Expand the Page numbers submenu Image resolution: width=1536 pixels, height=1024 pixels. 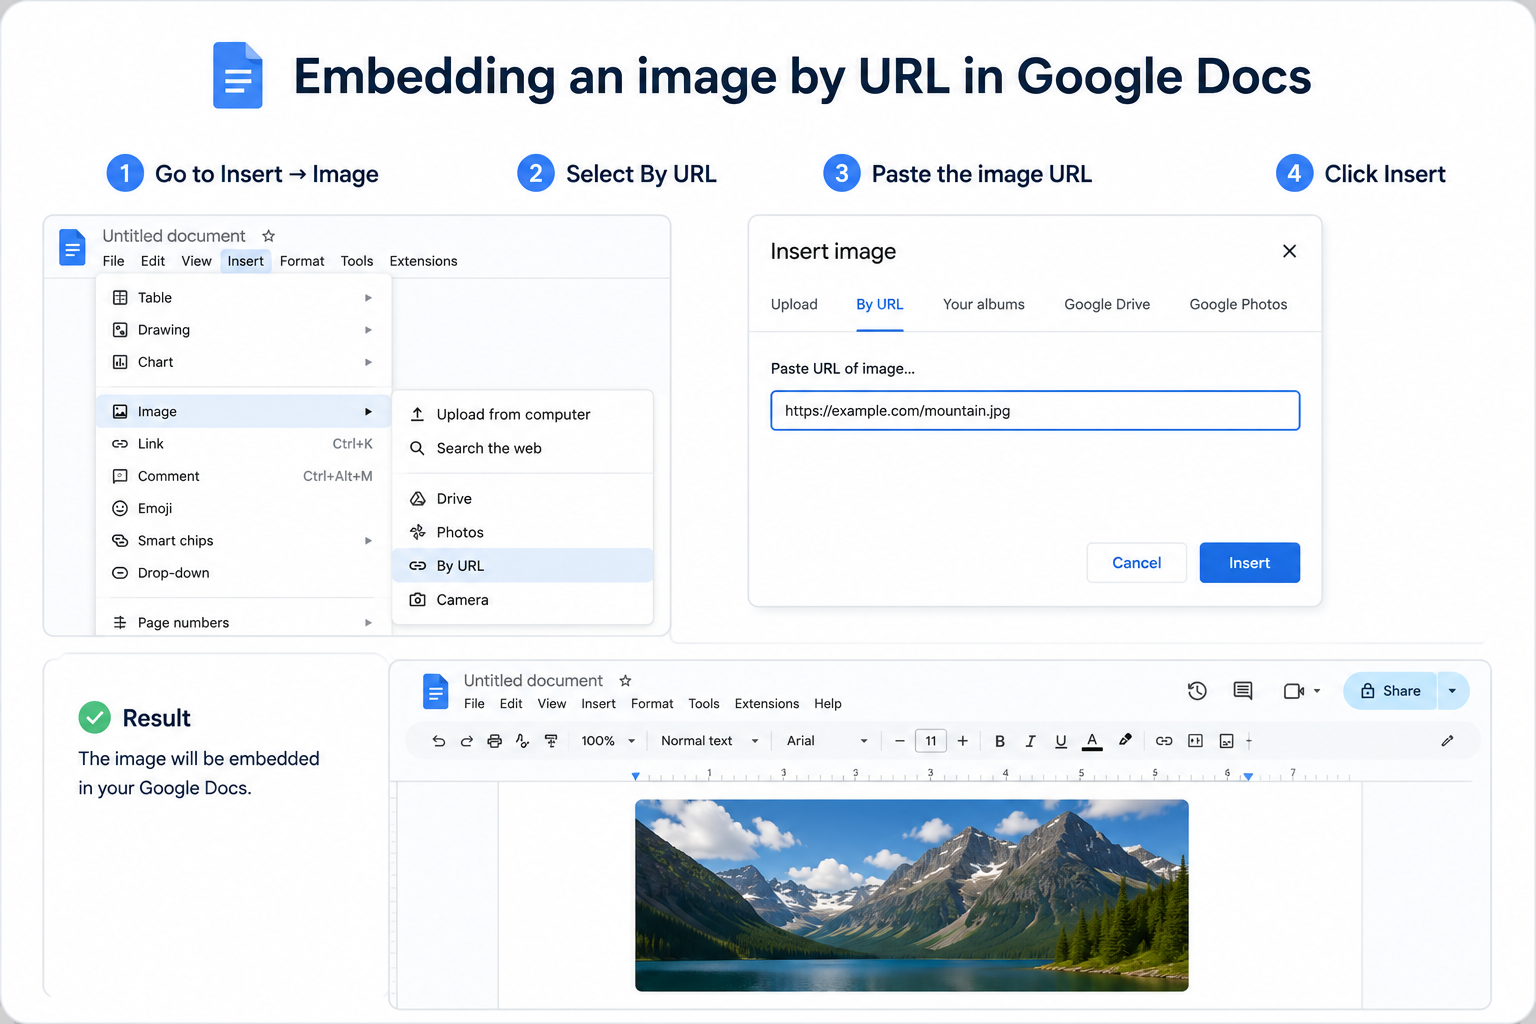pos(243,622)
